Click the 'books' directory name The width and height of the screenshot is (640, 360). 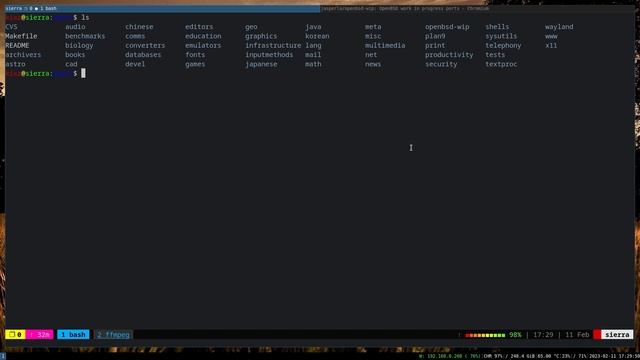click(76, 55)
